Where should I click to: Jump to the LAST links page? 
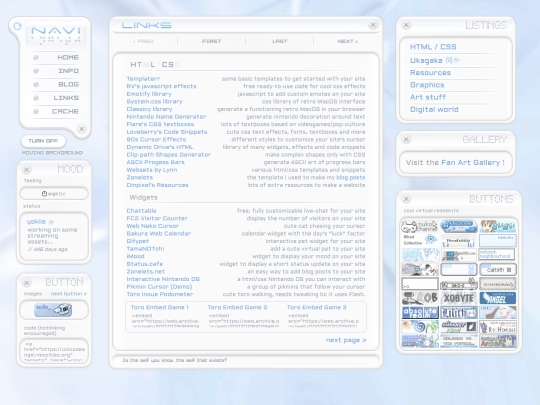(x=279, y=41)
